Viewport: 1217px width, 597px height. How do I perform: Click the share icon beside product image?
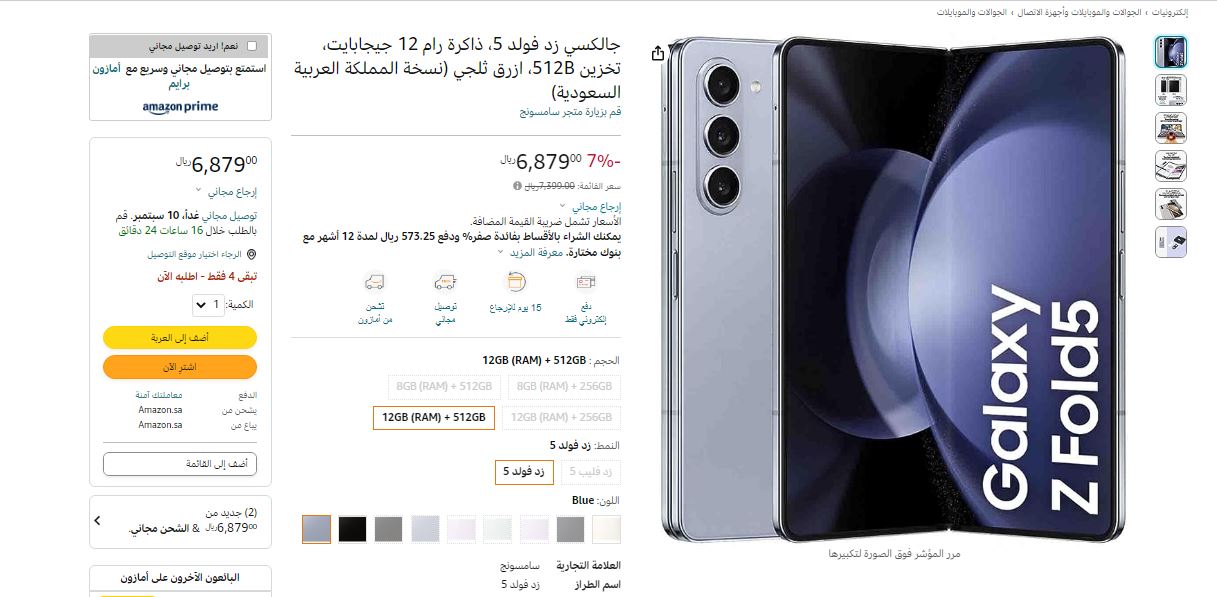click(x=657, y=53)
